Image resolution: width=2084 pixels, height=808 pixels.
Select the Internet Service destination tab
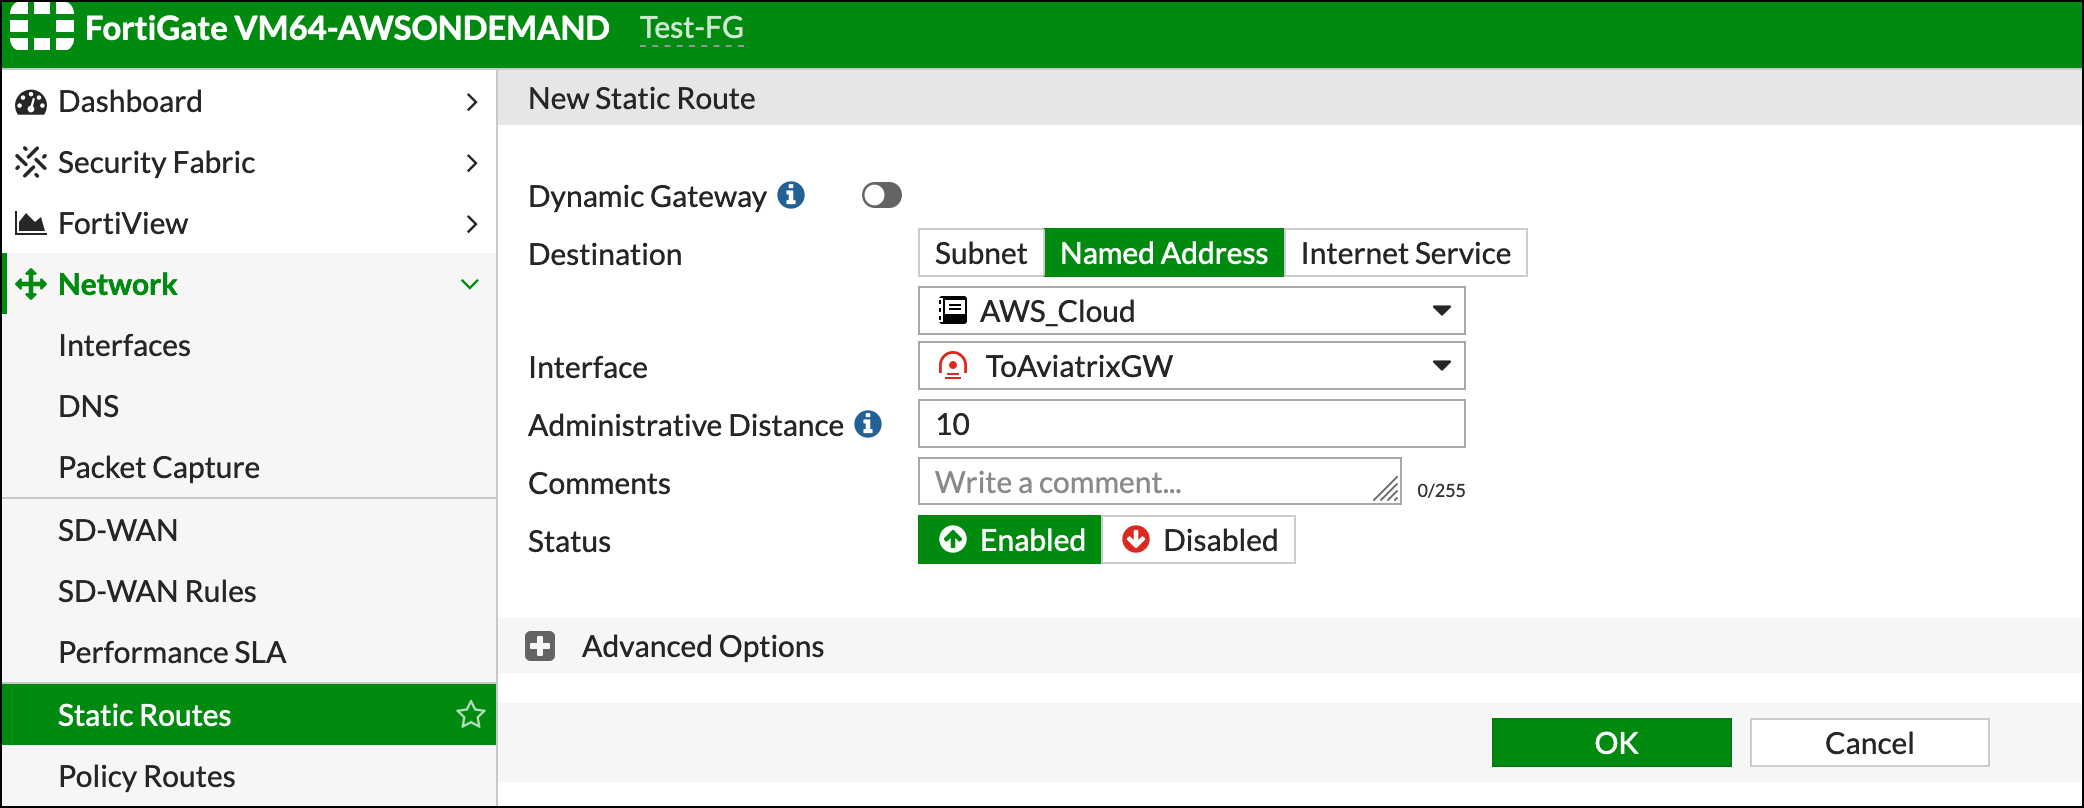tap(1405, 253)
